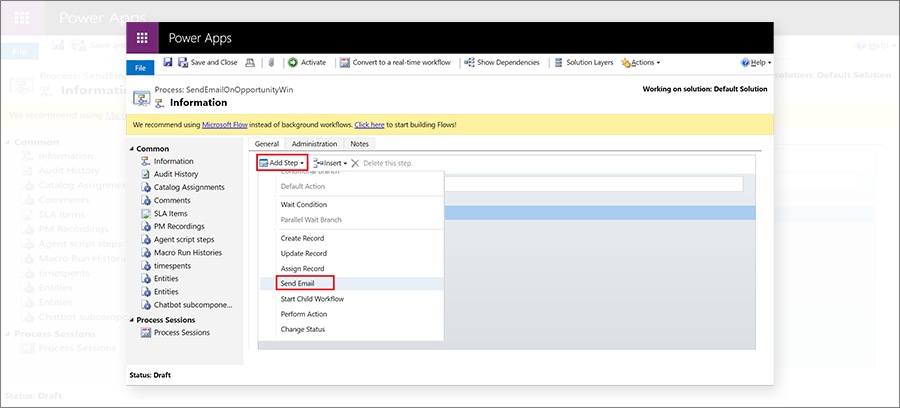Open Solution Layers
The width and height of the screenshot is (900, 408).
click(x=584, y=63)
